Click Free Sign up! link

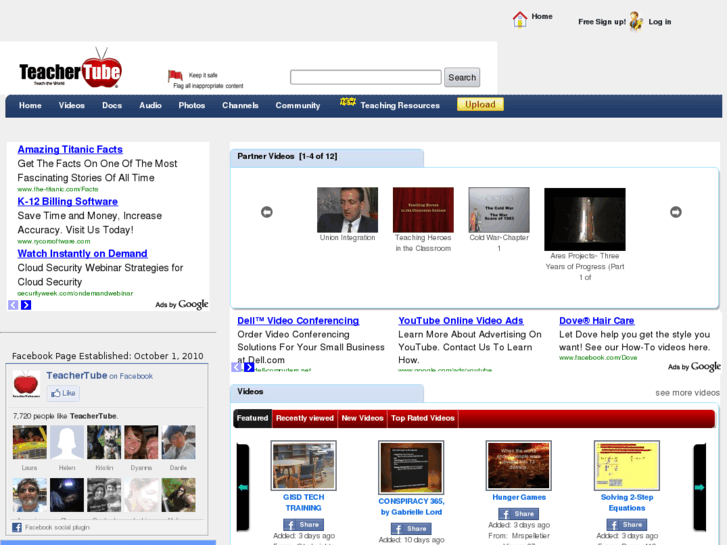click(602, 22)
